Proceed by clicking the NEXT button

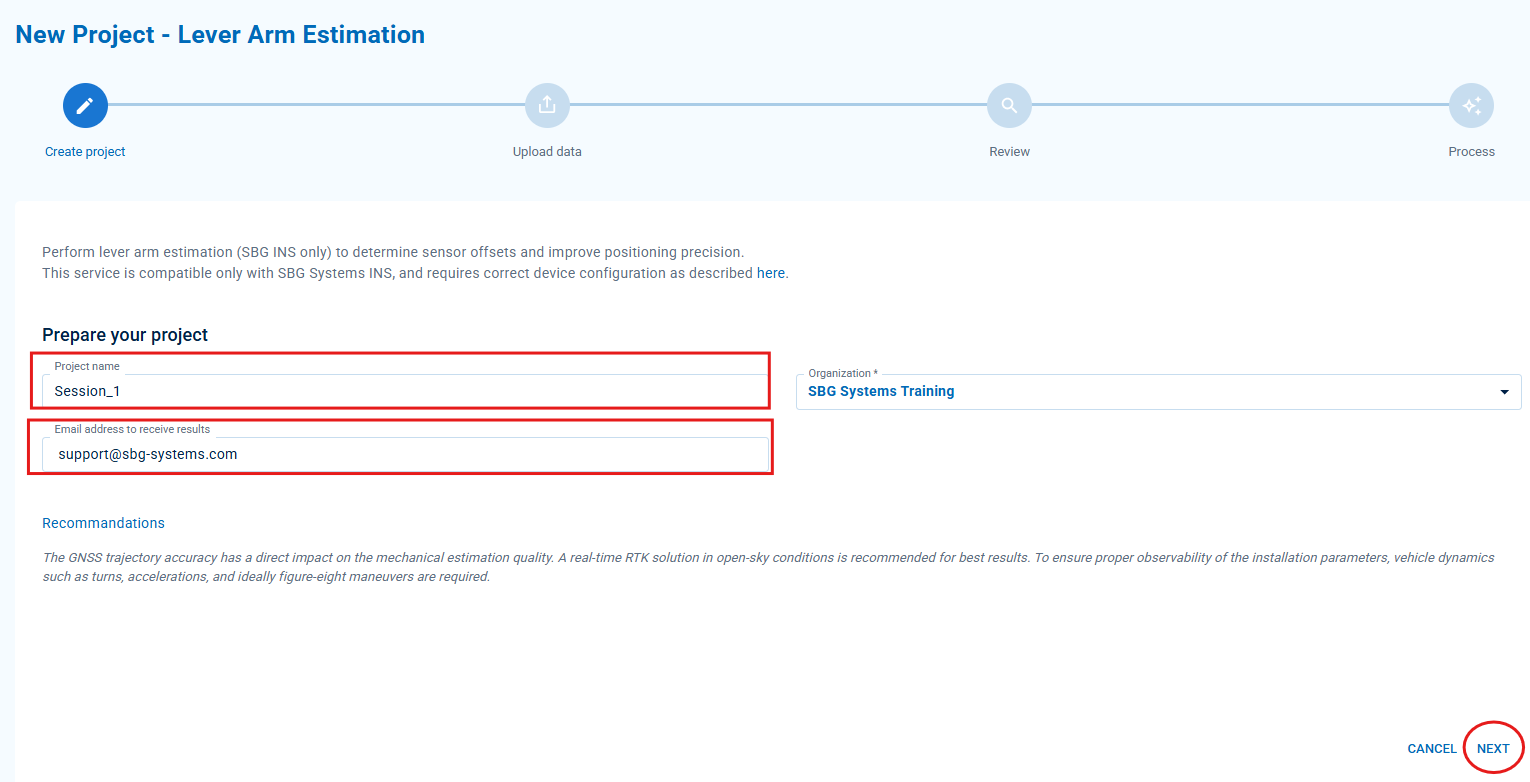[1493, 749]
